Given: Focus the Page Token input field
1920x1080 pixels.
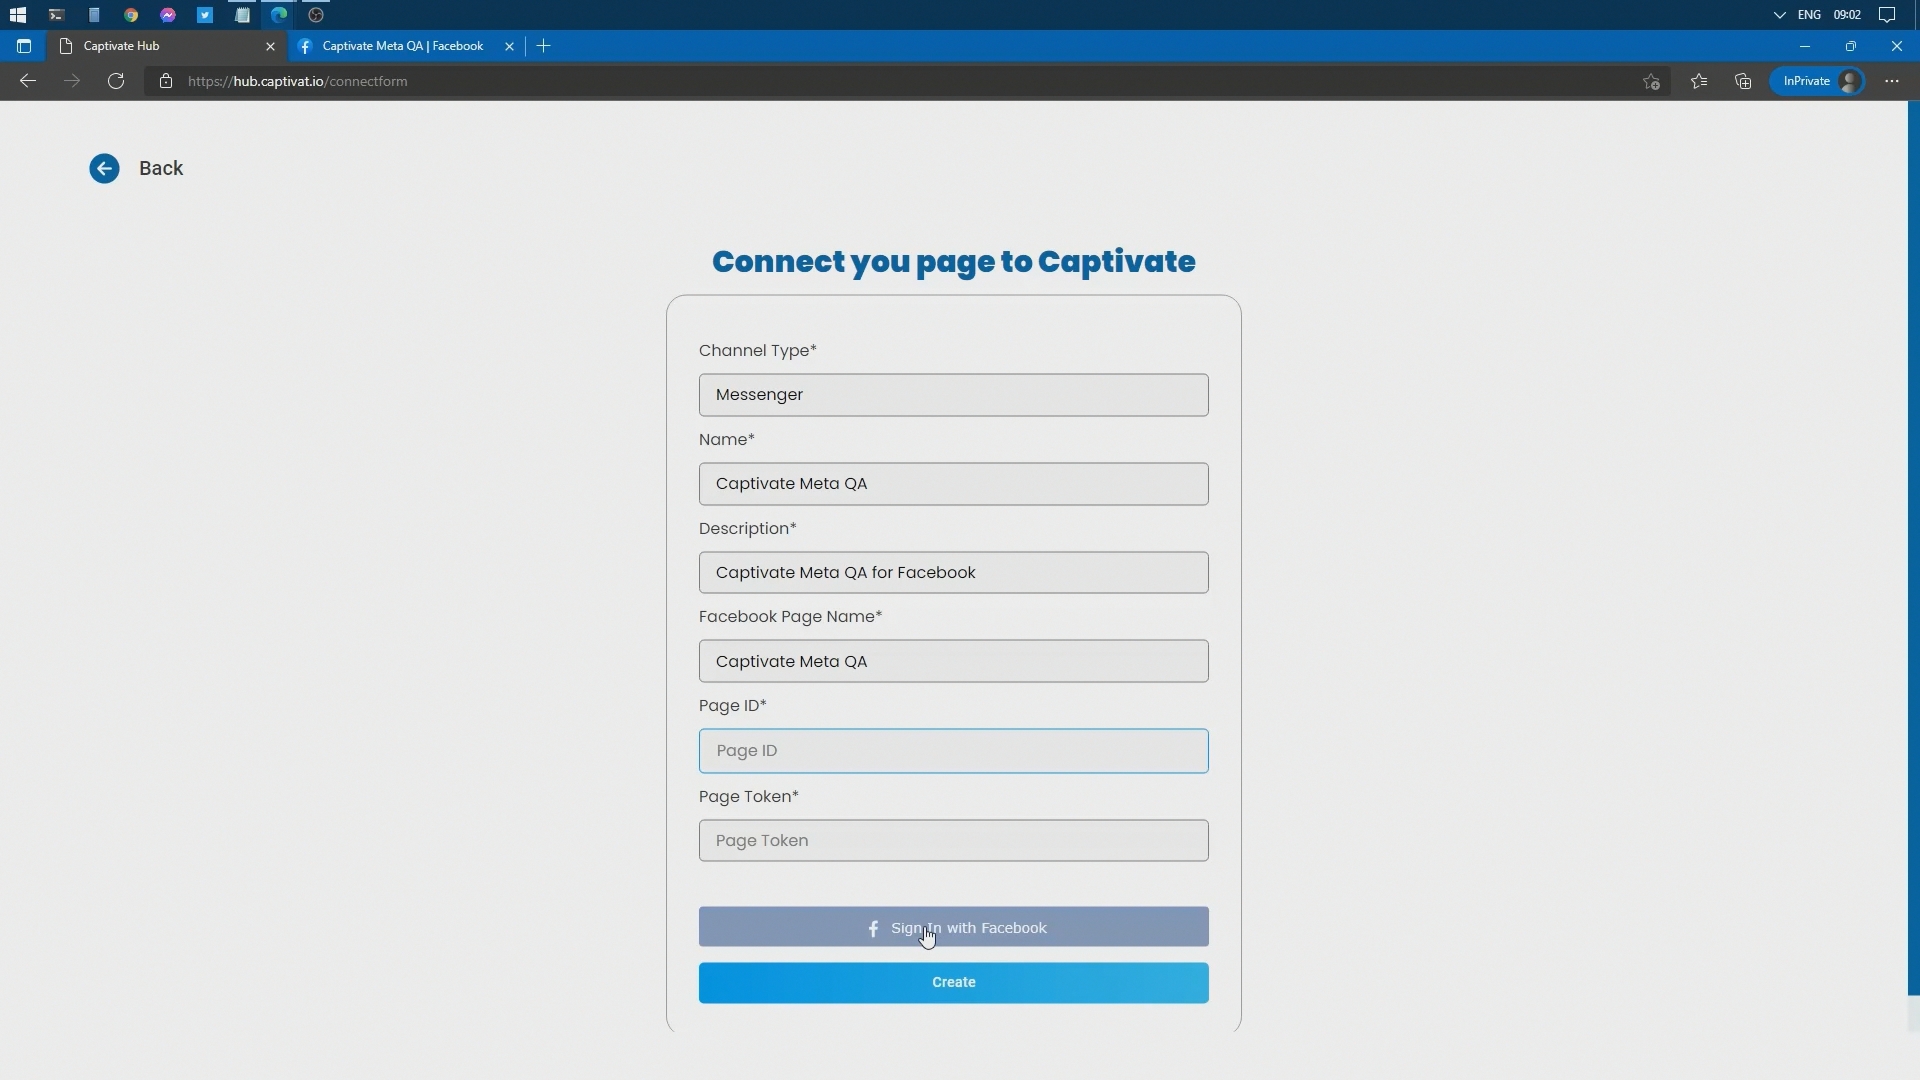Looking at the screenshot, I should pyautogui.click(x=953, y=841).
